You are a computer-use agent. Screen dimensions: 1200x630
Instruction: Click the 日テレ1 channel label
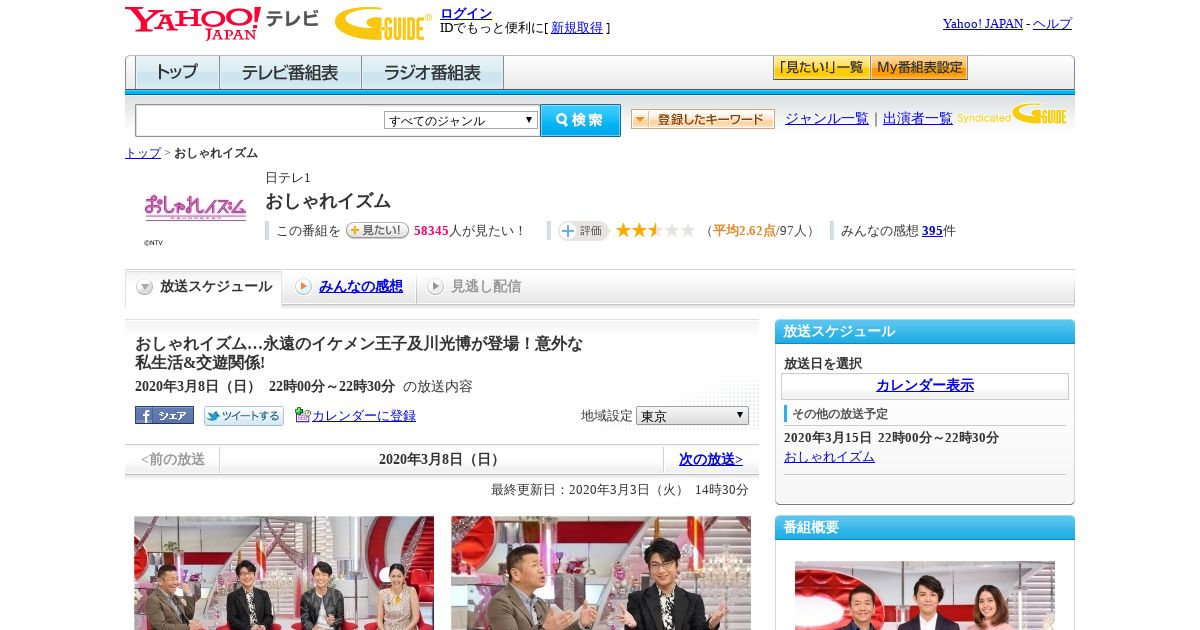[x=288, y=178]
